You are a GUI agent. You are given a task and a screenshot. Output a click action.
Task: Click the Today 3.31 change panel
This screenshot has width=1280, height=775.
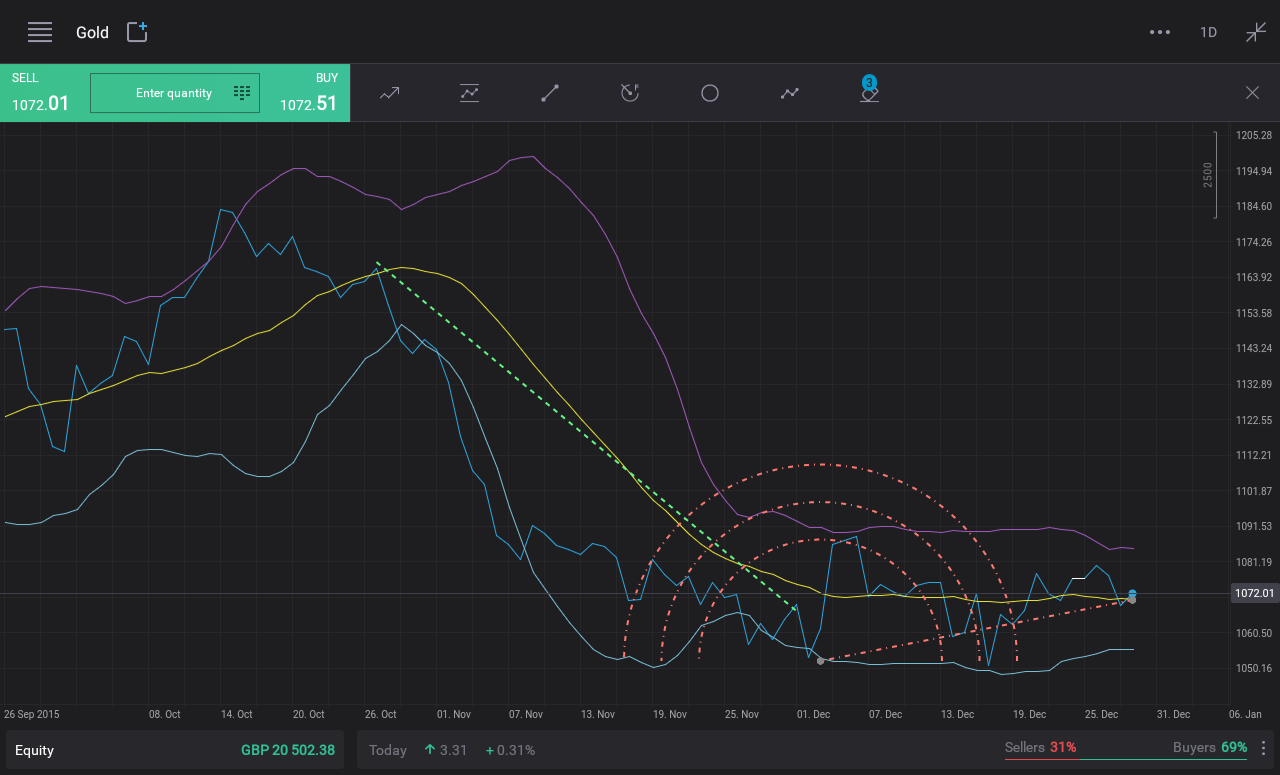452,750
